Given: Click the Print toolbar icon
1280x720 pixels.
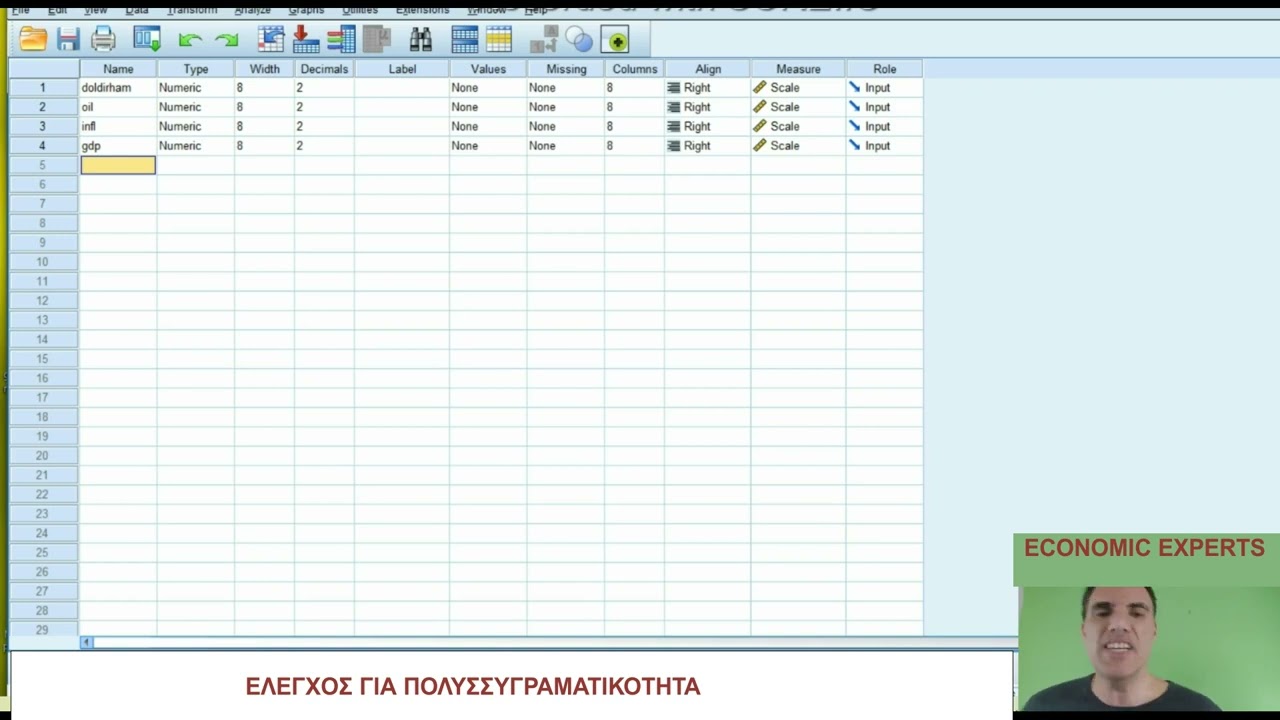Looking at the screenshot, I should pos(103,39).
